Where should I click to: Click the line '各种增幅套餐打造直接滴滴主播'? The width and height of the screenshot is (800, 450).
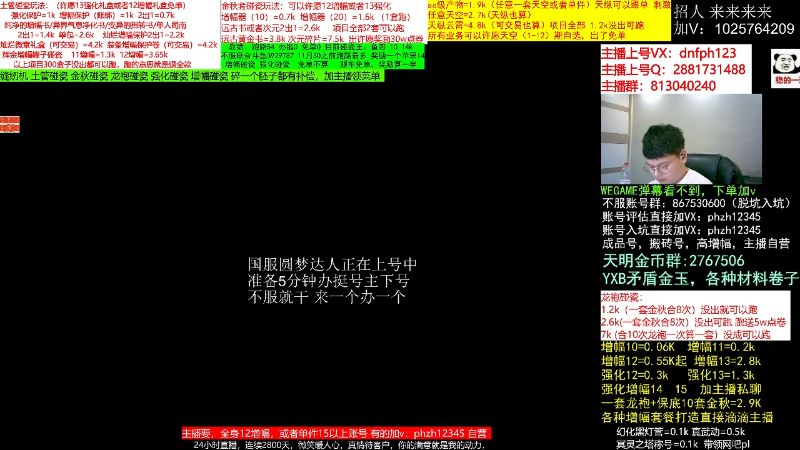coord(687,417)
